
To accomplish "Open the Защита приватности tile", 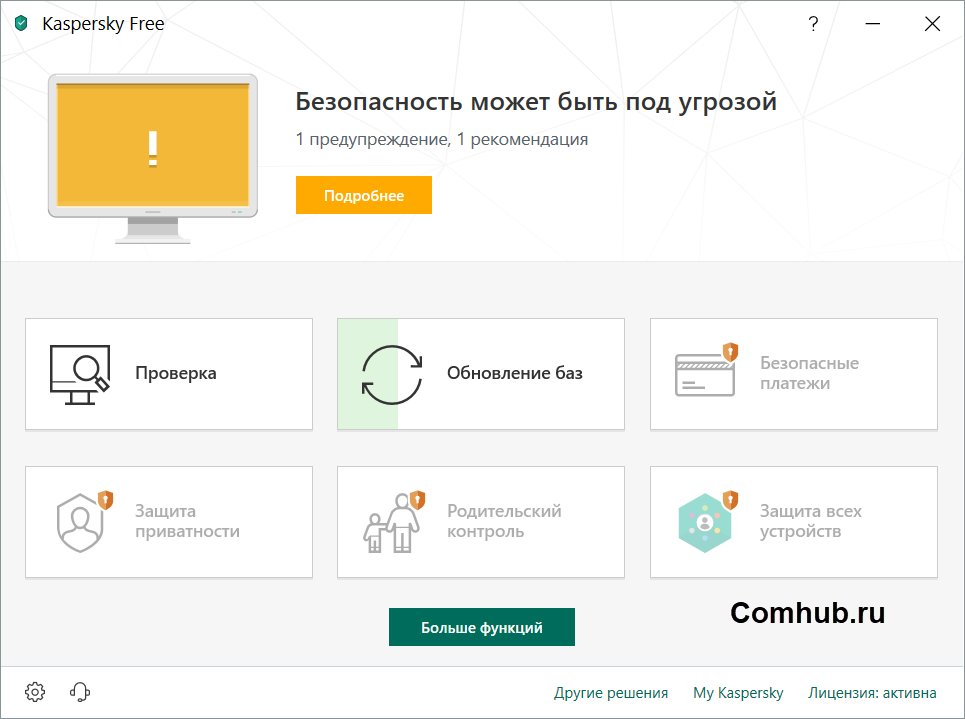I will [x=169, y=521].
